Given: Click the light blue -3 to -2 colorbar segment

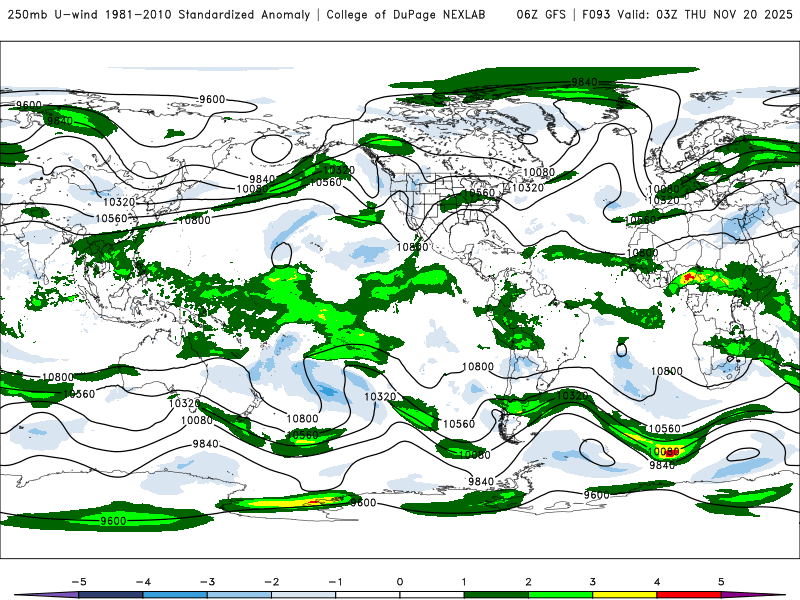Looking at the screenshot, I should [239, 595].
